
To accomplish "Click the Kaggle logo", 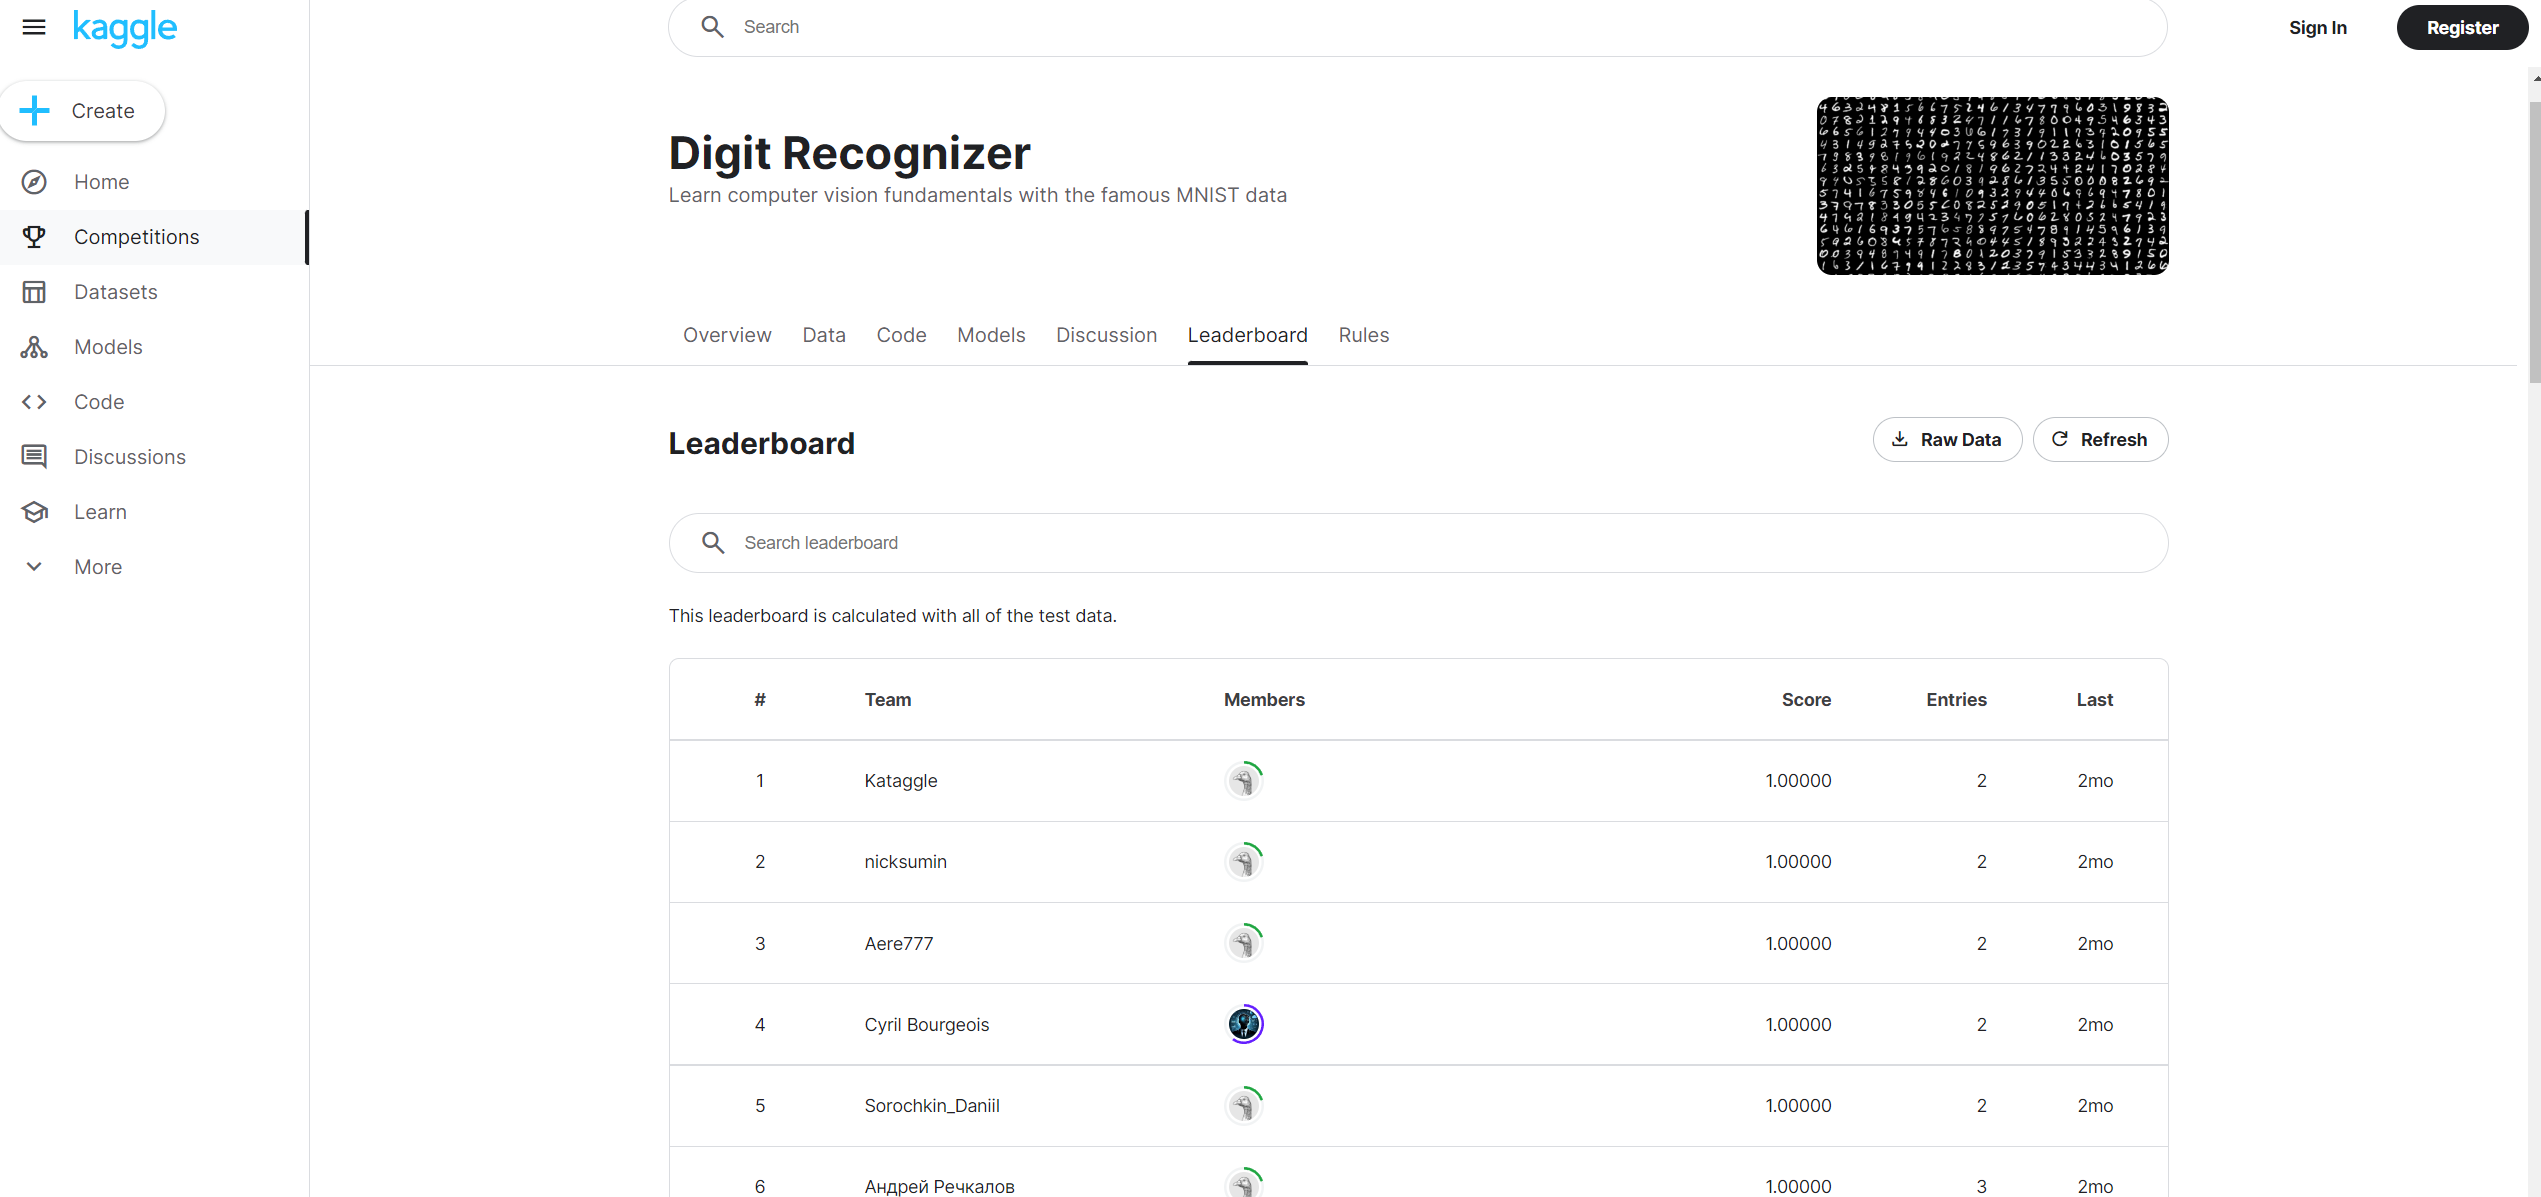I will point(125,28).
